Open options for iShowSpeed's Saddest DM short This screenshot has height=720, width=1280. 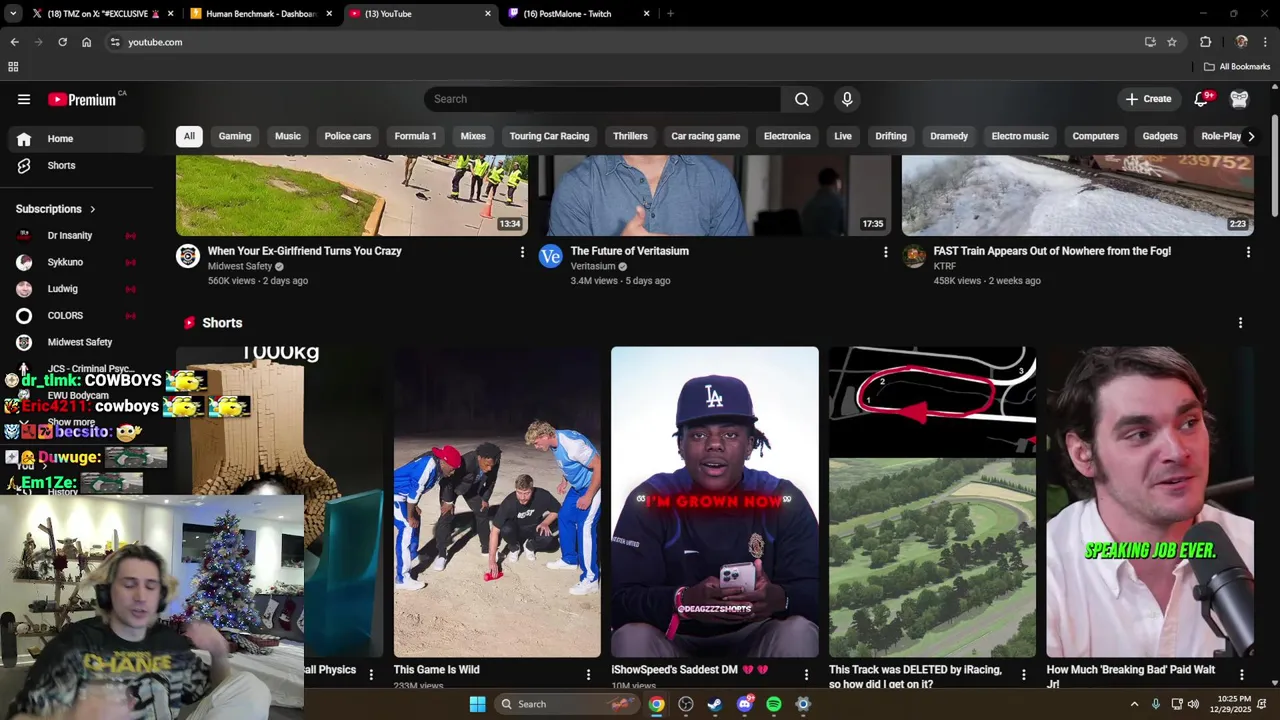pyautogui.click(x=806, y=675)
